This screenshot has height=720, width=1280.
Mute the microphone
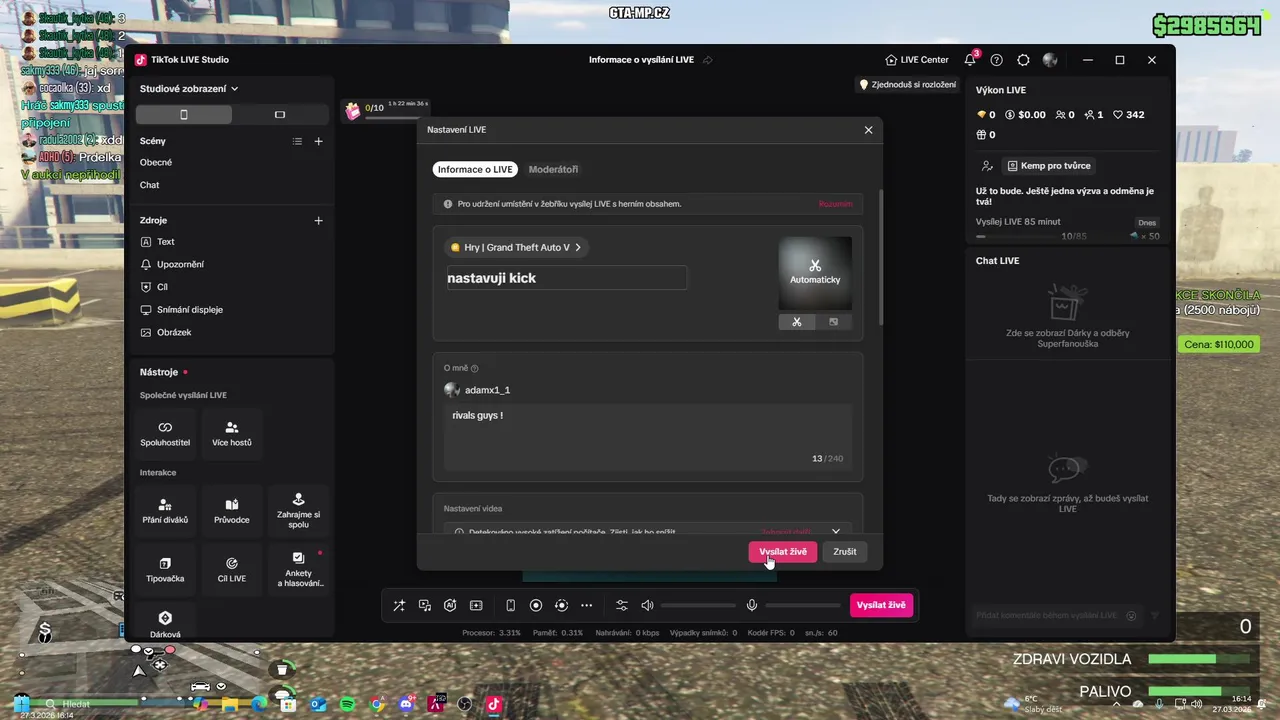point(752,605)
